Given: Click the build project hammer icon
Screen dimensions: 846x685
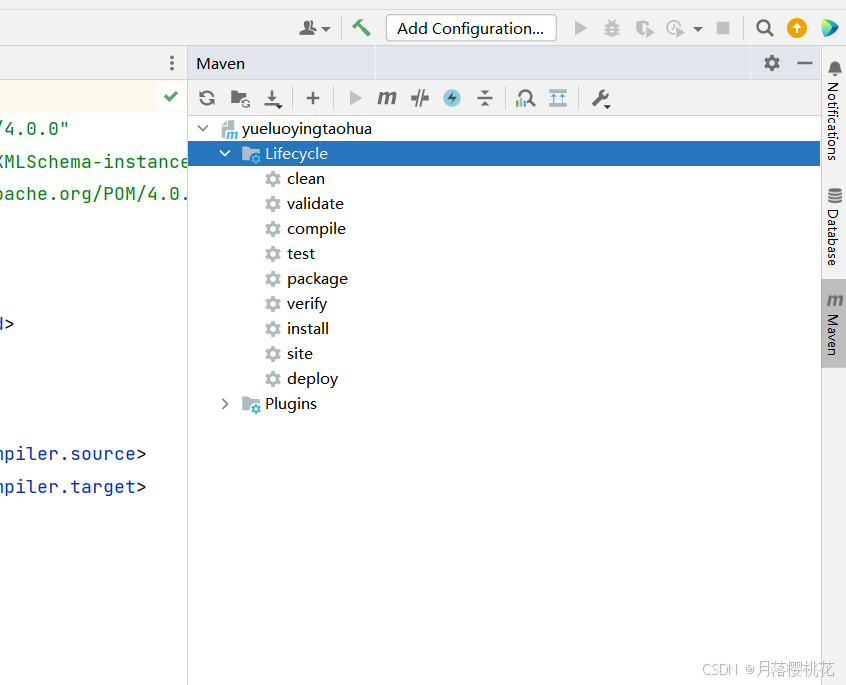Looking at the screenshot, I should point(361,28).
